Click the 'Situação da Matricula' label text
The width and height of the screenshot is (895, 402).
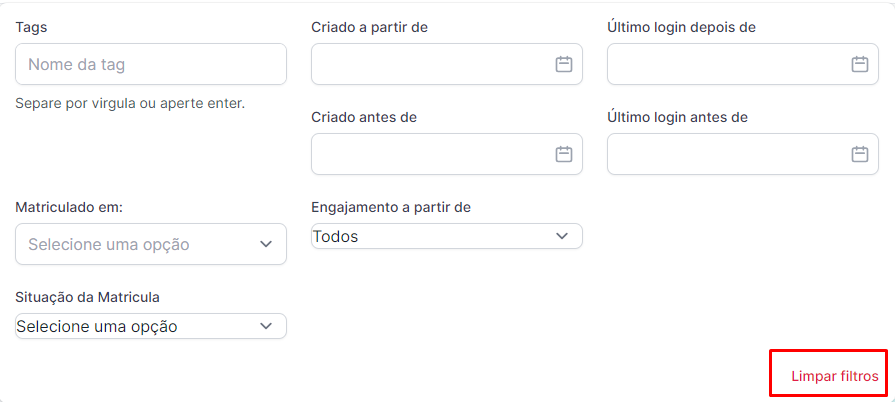pyautogui.click(x=88, y=297)
